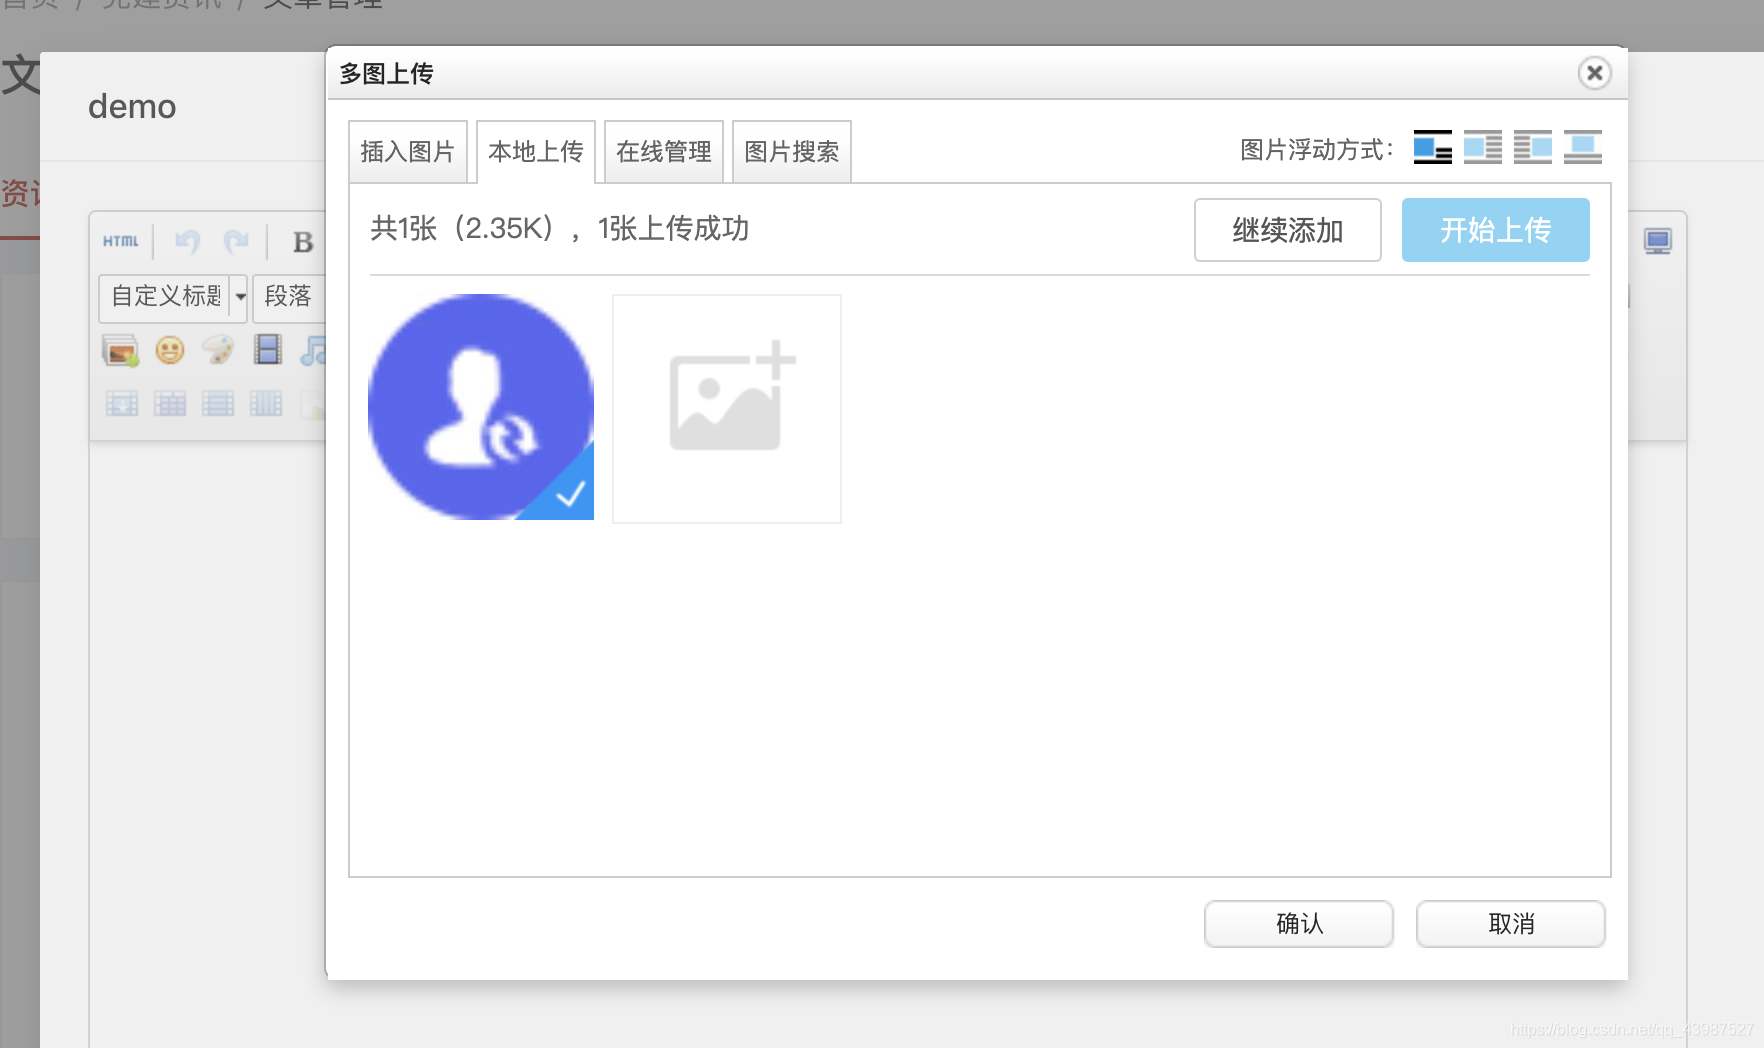Choose float-right image alignment
This screenshot has height=1048, width=1764.
point(1532,148)
